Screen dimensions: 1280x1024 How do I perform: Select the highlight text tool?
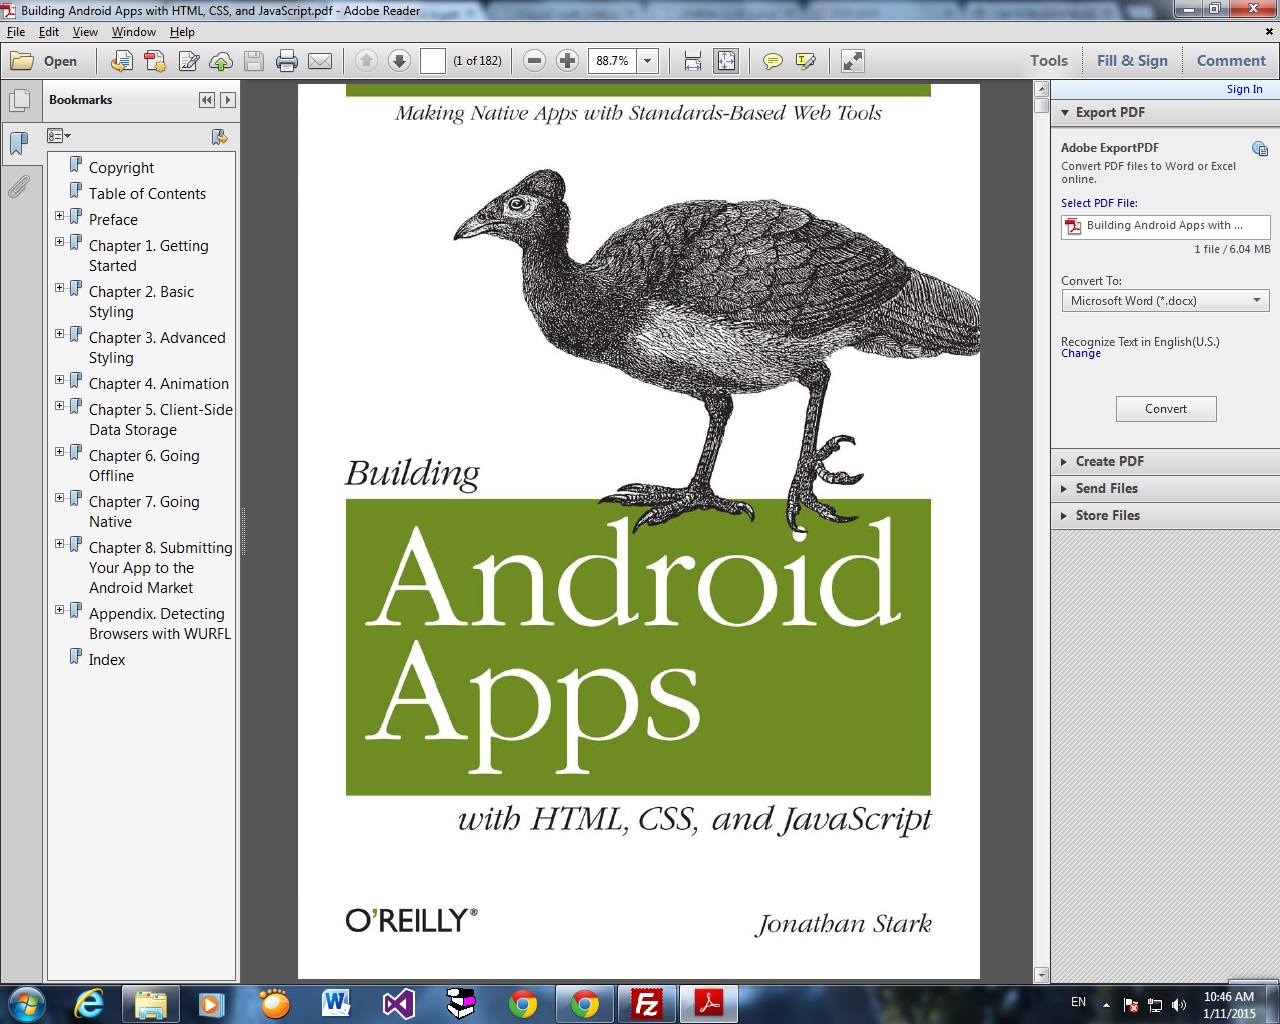[x=805, y=61]
